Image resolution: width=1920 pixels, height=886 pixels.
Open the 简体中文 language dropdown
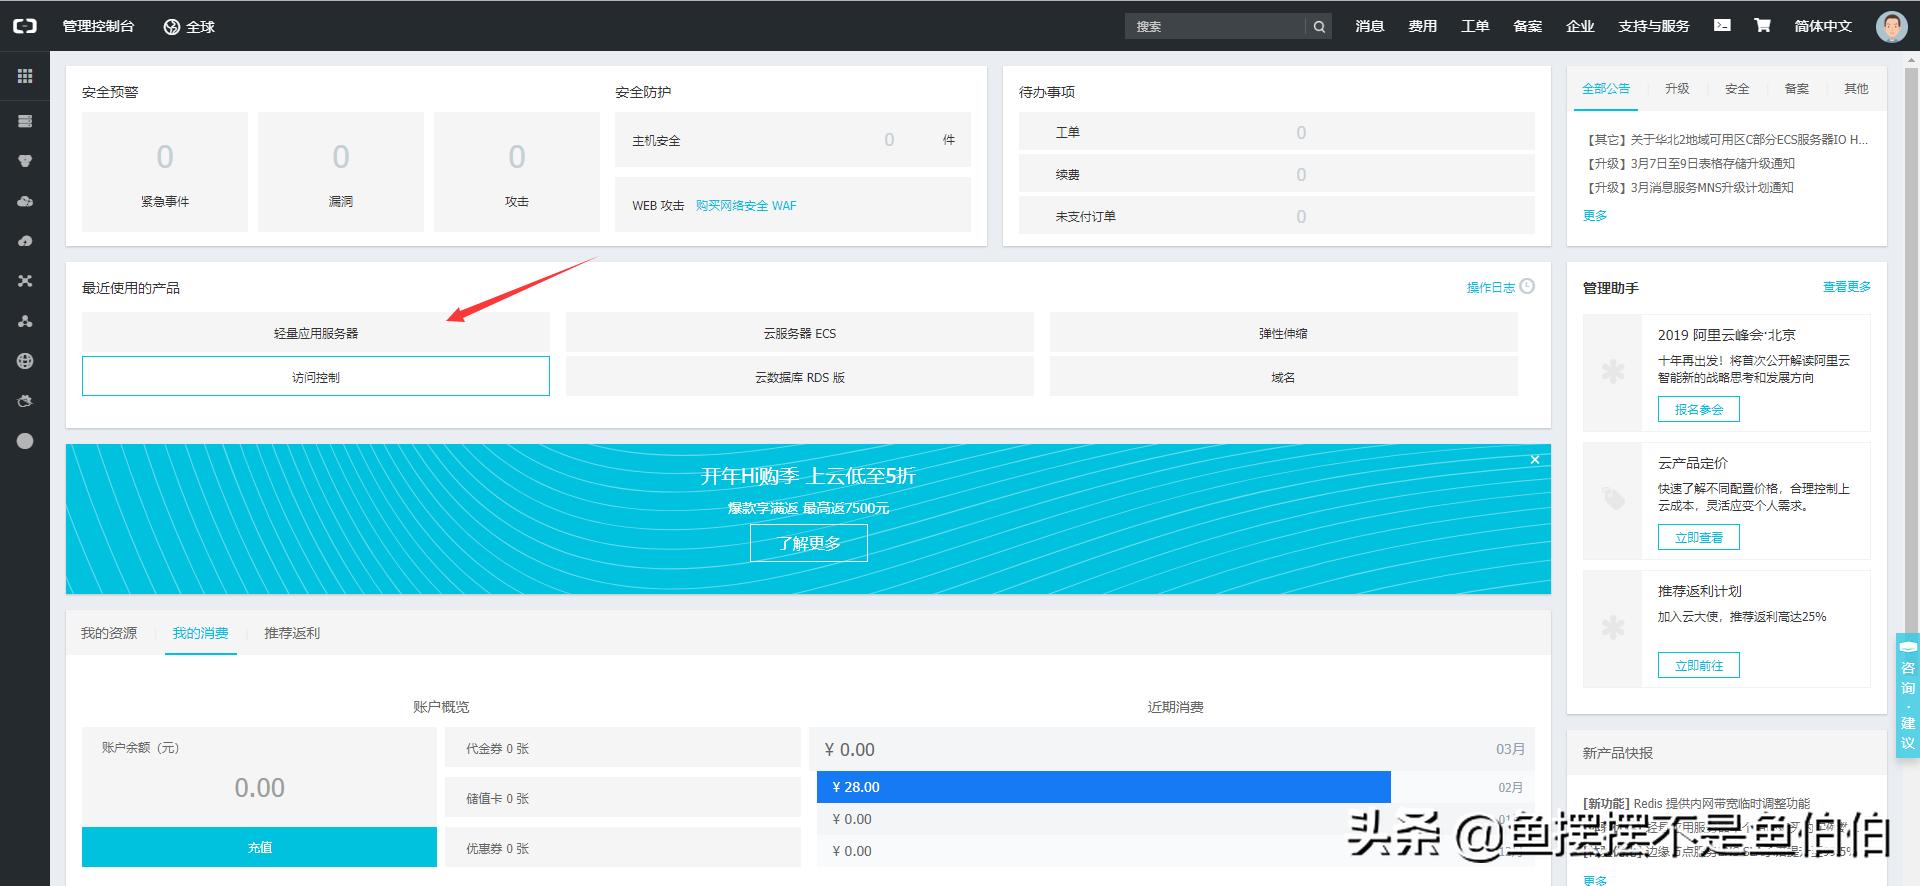pyautogui.click(x=1823, y=26)
